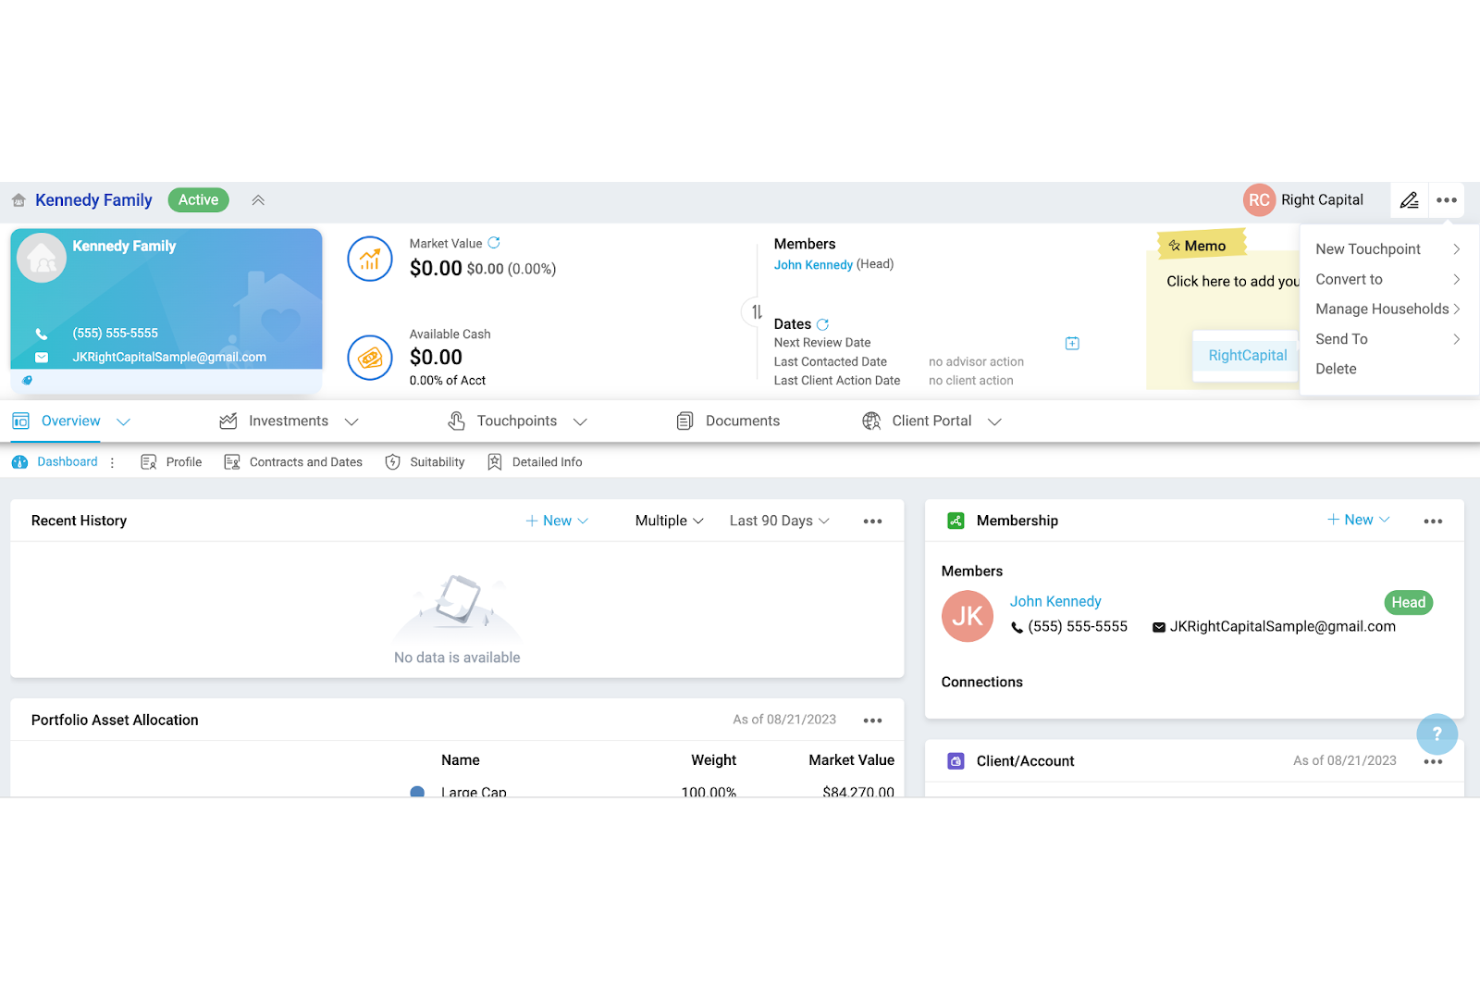This screenshot has height=987, width=1480.
Task: Click the Large Cap blue color dot
Action: click(417, 792)
